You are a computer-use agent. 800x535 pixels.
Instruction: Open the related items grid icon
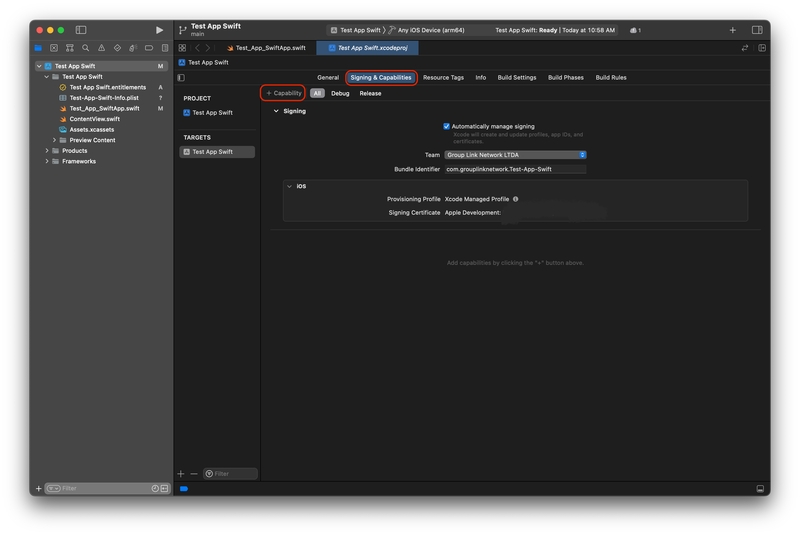(182, 48)
